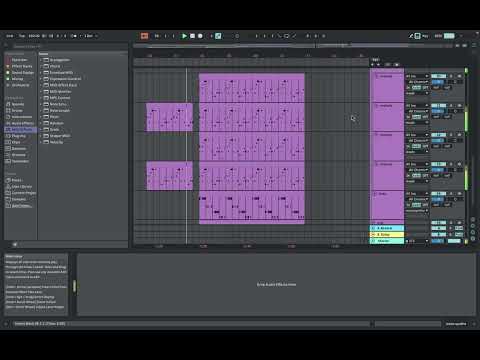Toggle the highlighted monitor button on first track
The width and height of the screenshot is (480, 360).
417,88
